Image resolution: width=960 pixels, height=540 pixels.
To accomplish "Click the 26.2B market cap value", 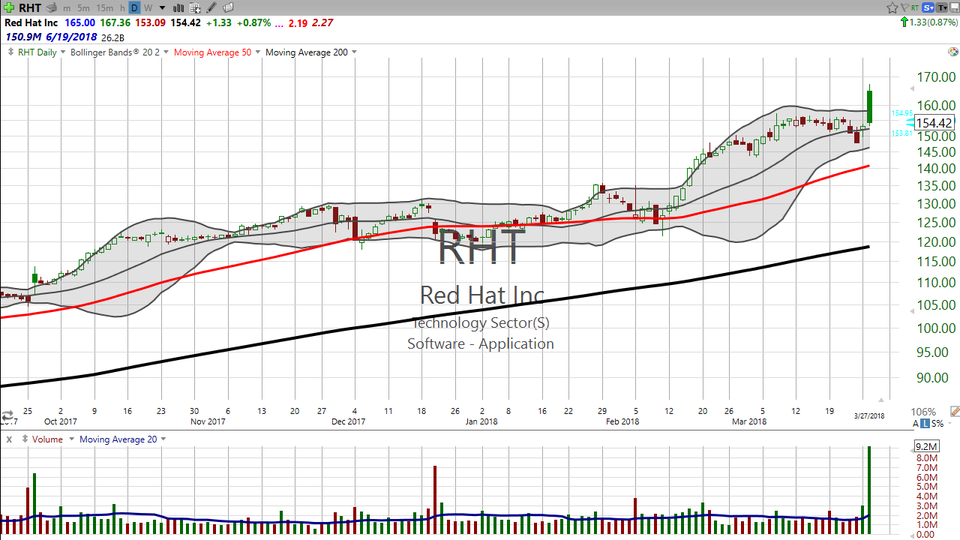I will tap(113, 38).
